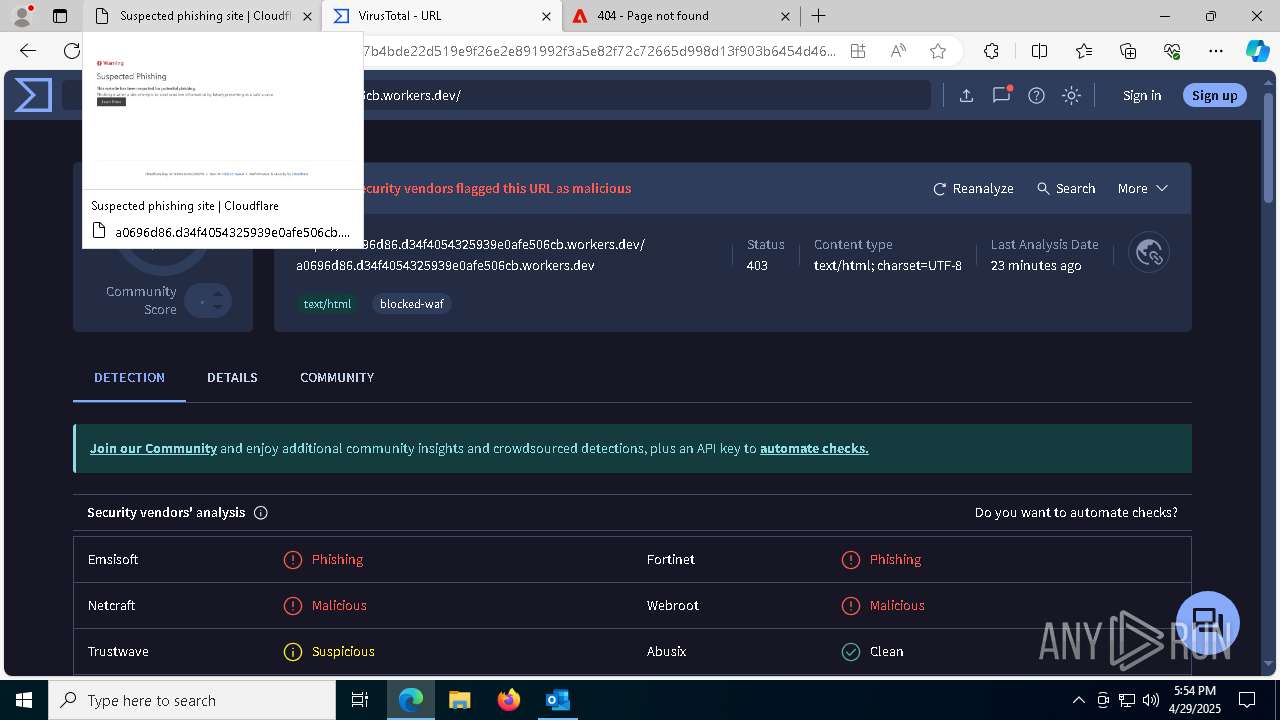
Task: Open the VirusTotal logo home link
Action: pos(33,95)
